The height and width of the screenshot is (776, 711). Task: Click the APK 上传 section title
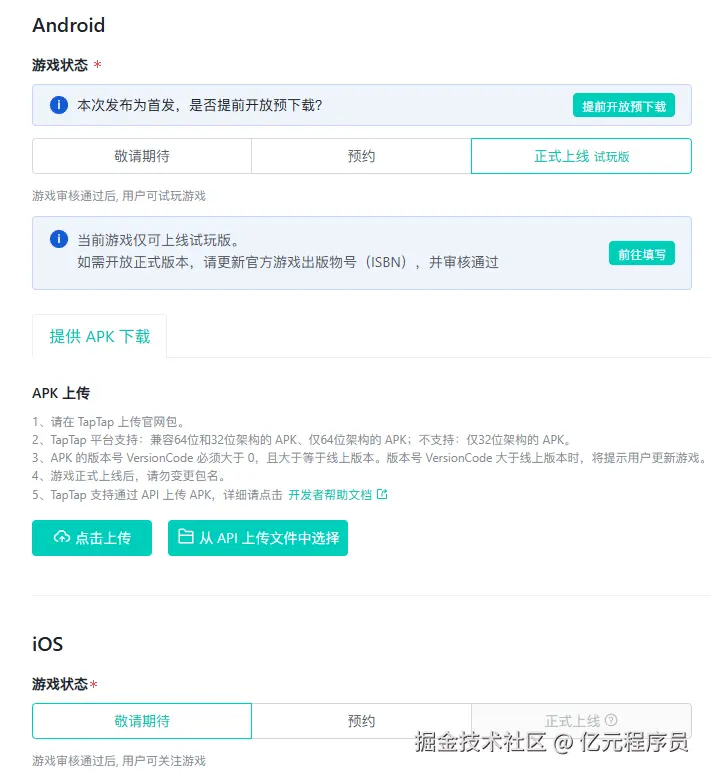pos(61,393)
